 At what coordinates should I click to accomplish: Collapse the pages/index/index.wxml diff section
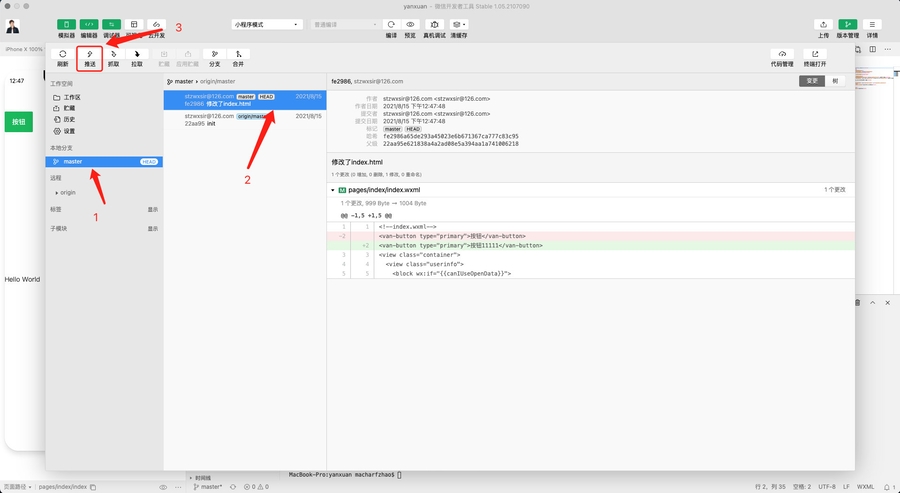(x=332, y=189)
